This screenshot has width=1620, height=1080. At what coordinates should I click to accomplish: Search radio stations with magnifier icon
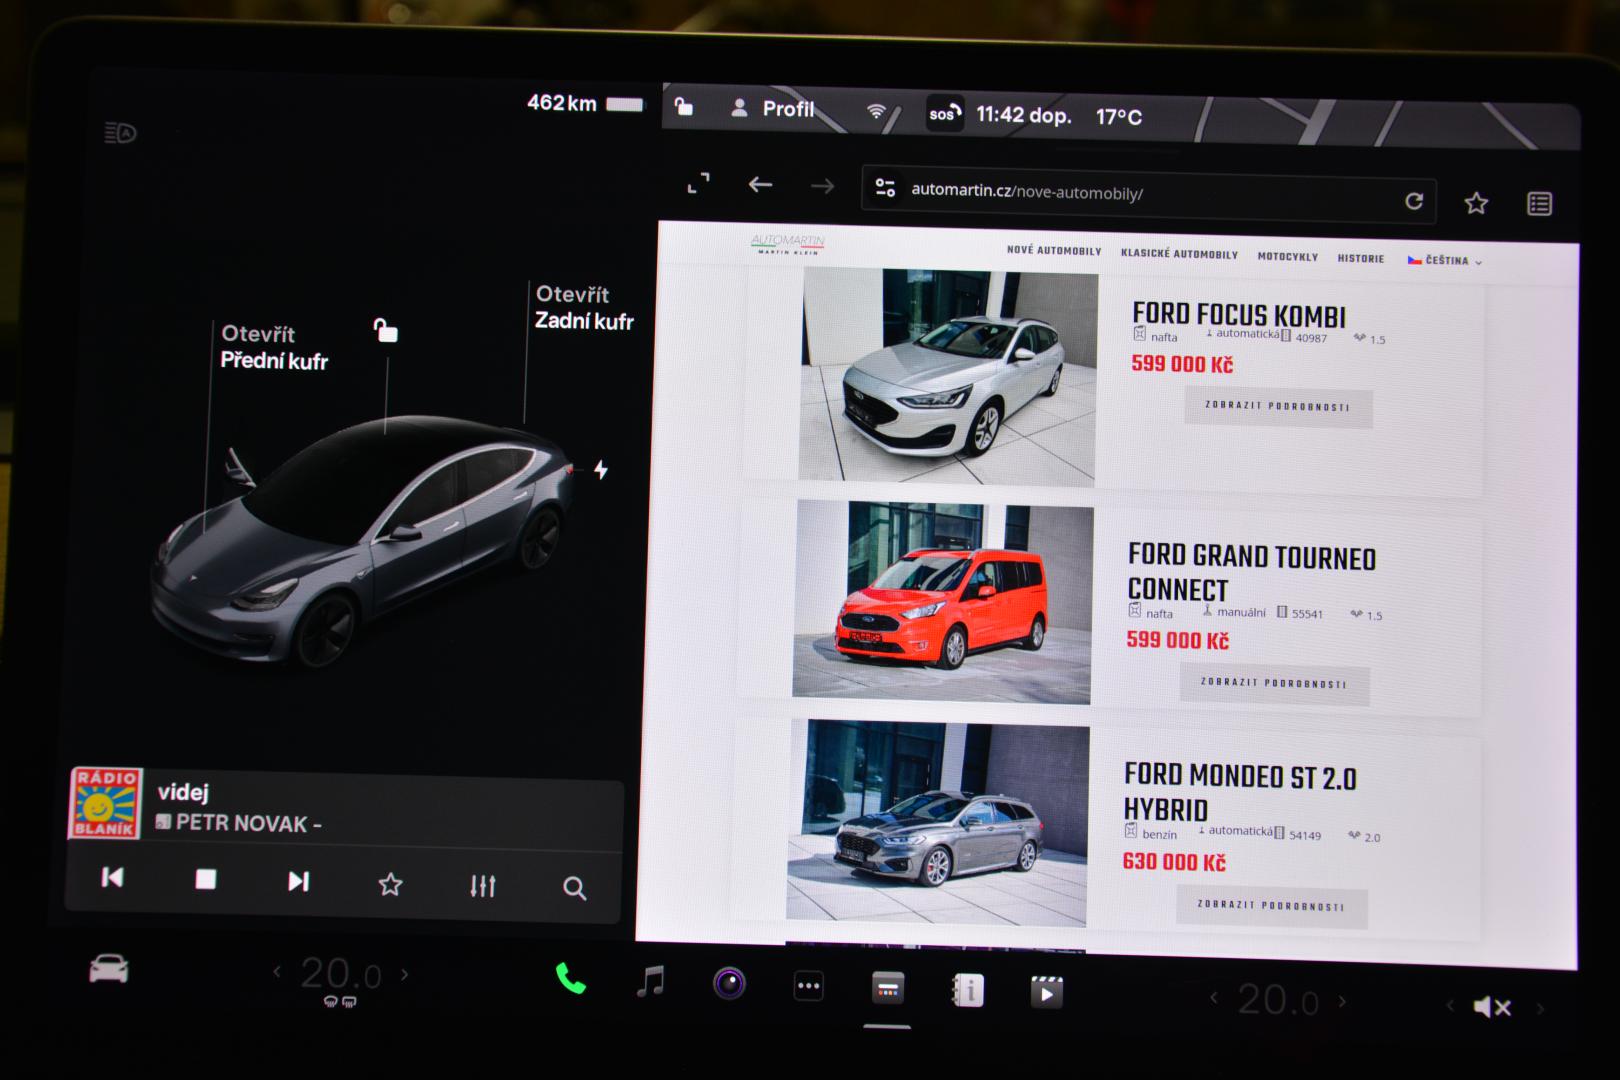click(x=574, y=887)
